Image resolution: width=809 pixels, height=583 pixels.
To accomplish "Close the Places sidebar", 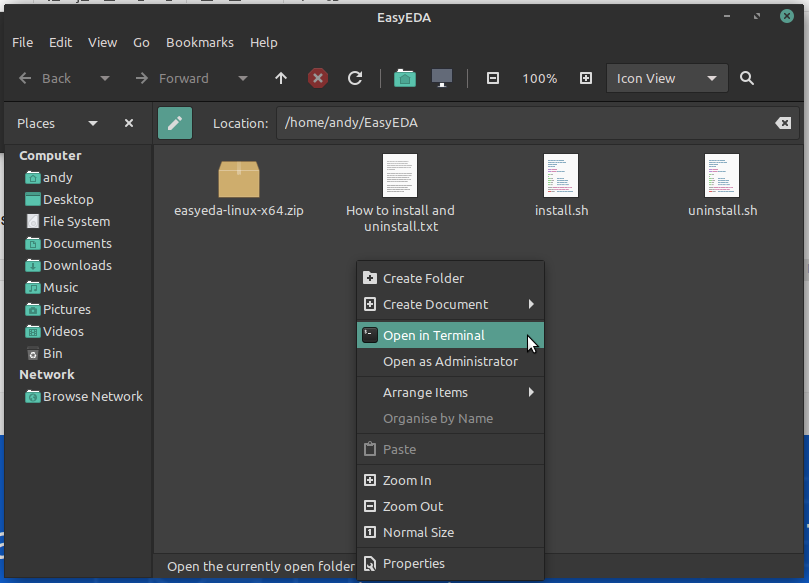I will point(129,123).
